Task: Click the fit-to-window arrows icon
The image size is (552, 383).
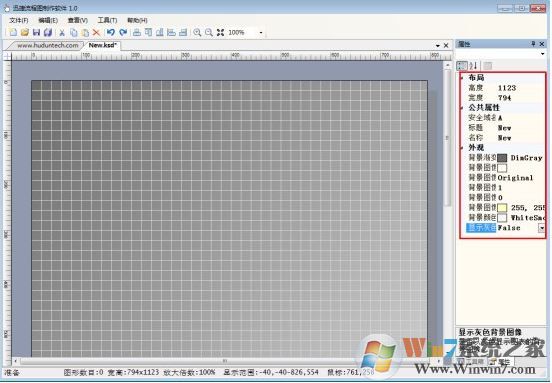Action: pos(220,33)
